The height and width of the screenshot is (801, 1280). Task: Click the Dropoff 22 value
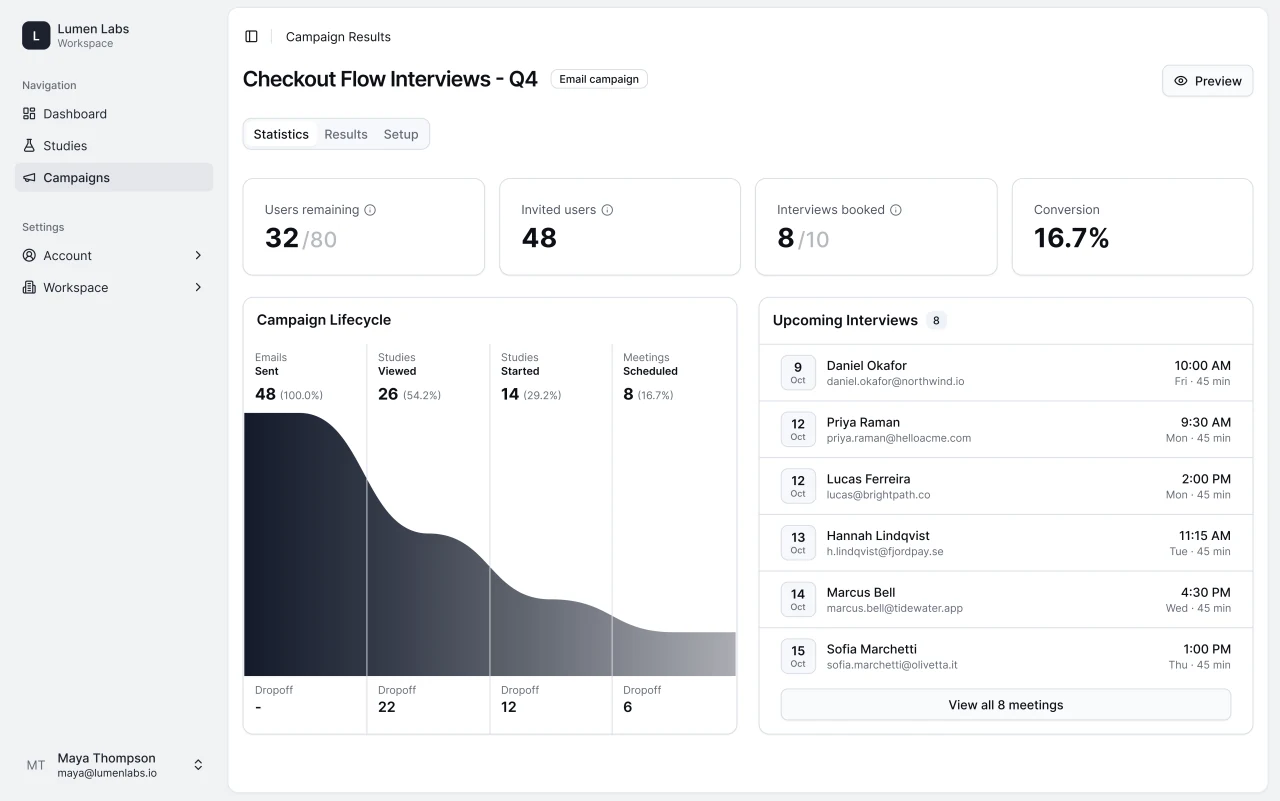point(387,707)
